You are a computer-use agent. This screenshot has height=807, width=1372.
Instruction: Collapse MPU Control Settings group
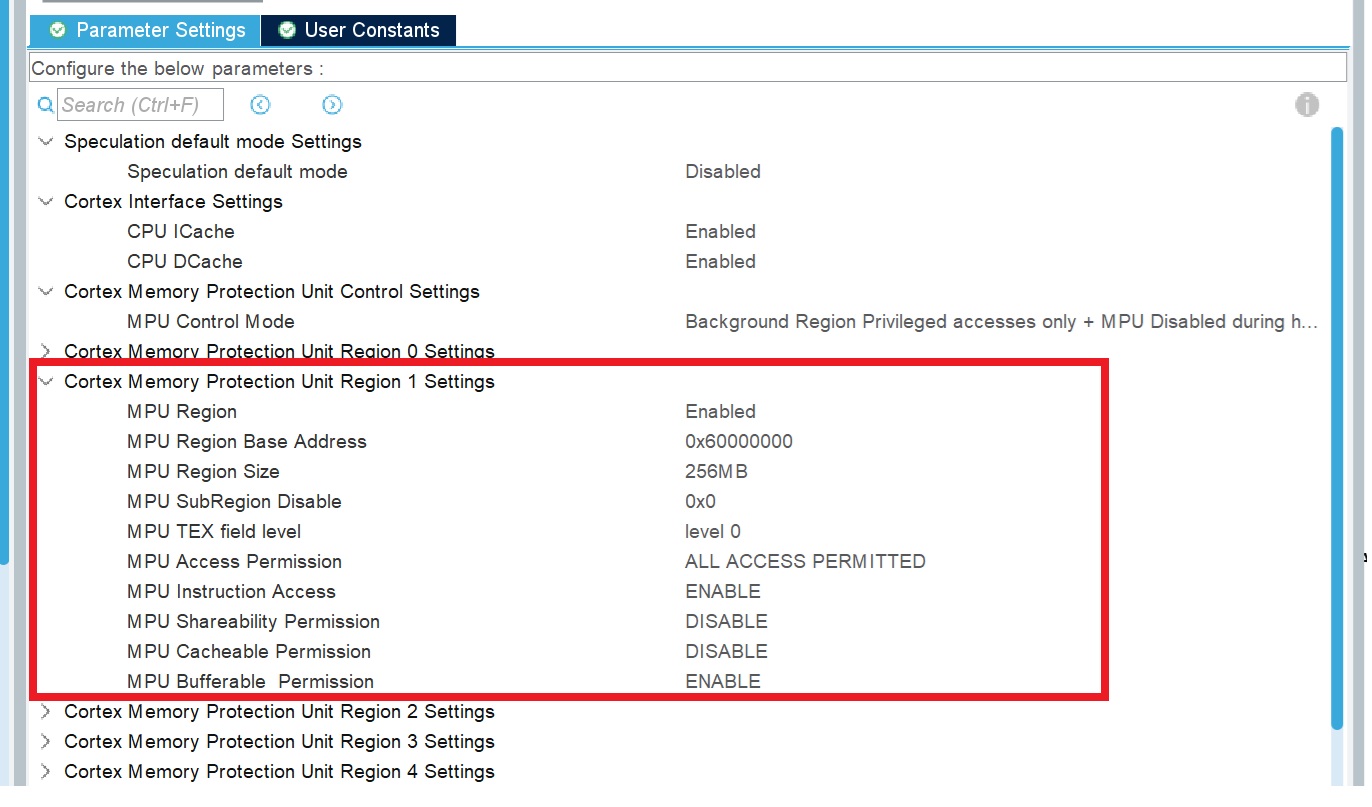[x=45, y=291]
